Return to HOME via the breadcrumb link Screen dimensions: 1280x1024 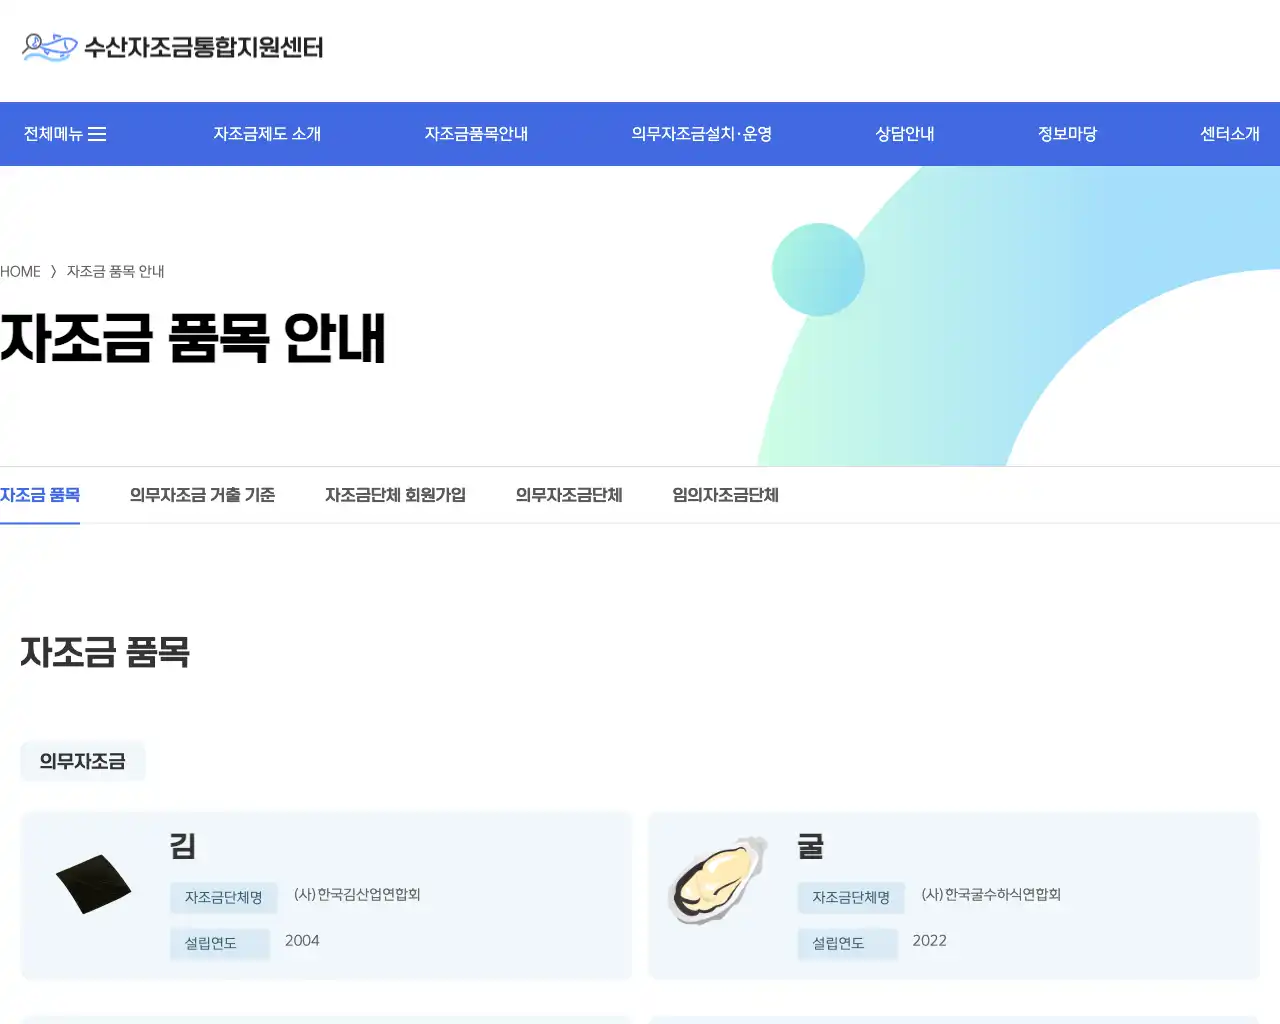(20, 271)
